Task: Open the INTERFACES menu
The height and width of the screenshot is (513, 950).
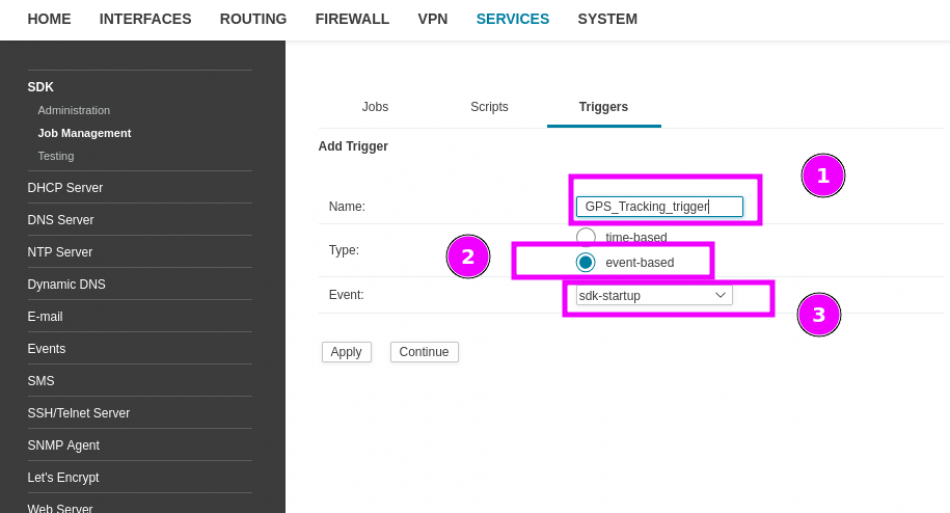Action: coord(145,19)
